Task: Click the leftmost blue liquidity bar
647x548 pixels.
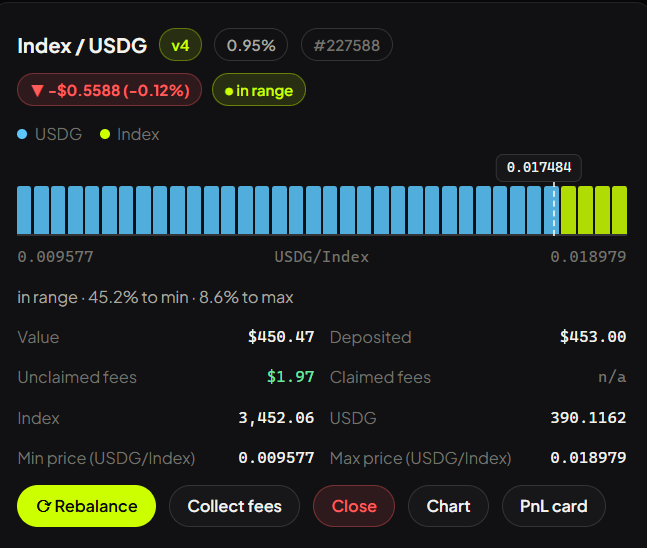Action: 24,210
